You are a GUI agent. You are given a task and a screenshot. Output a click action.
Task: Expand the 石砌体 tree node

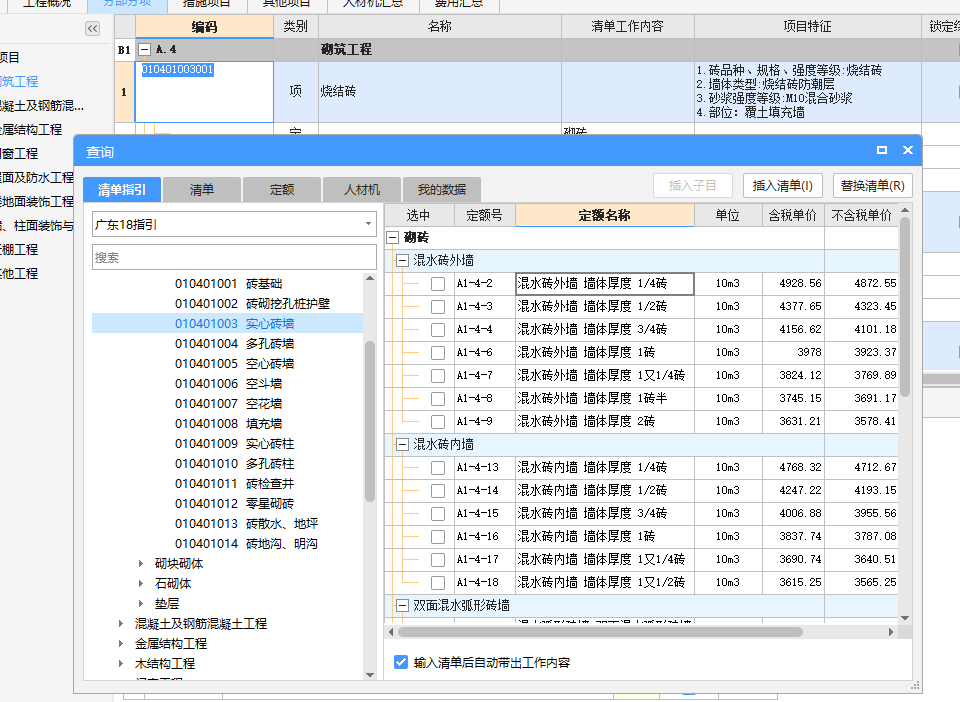tap(141, 584)
